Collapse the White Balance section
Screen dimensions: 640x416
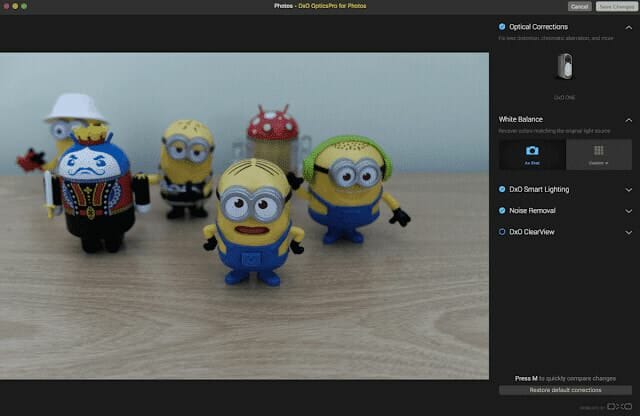629,120
